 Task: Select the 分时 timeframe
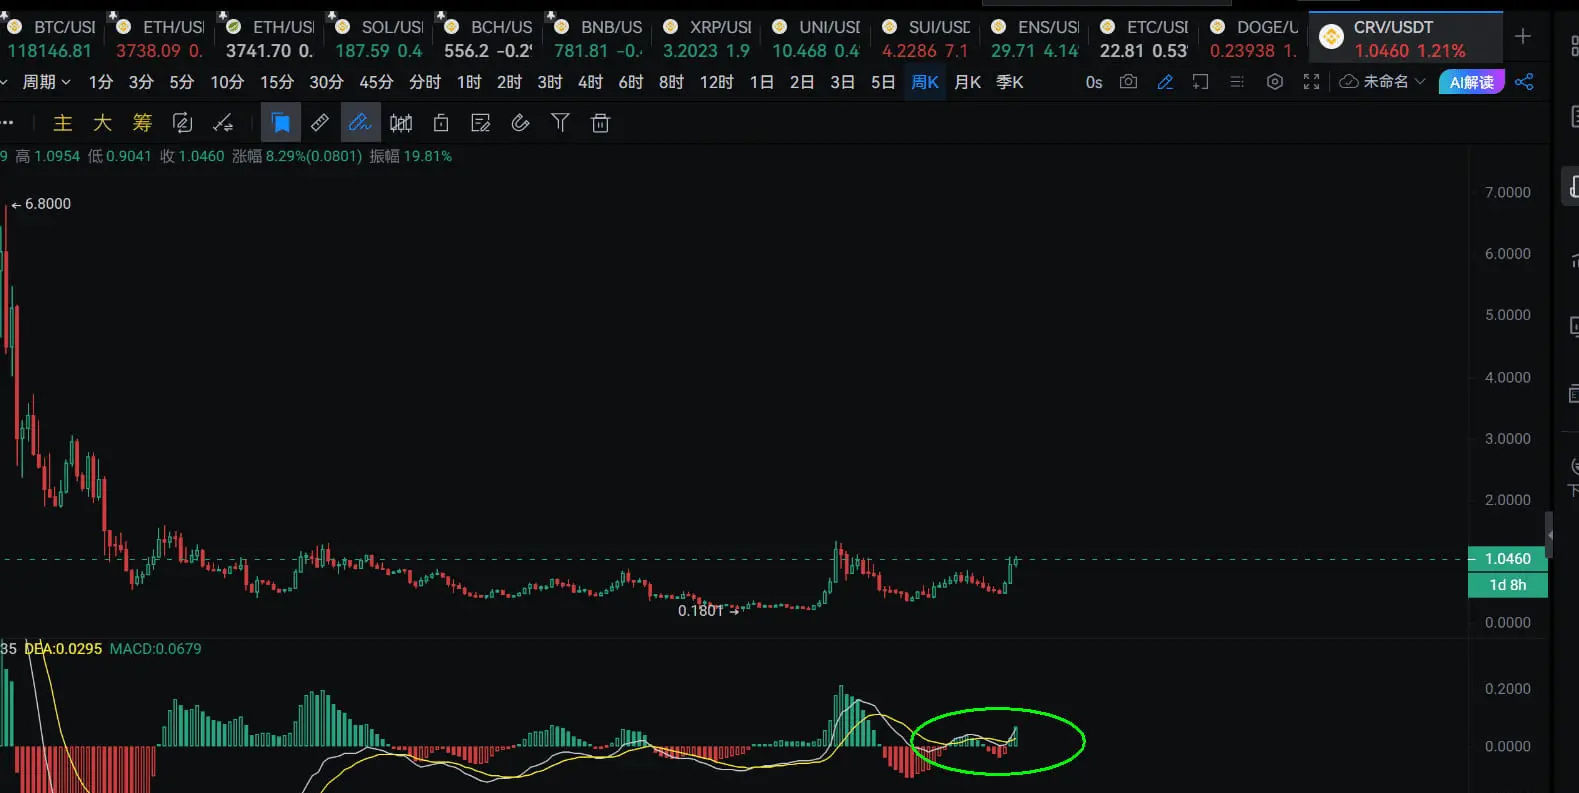425,82
